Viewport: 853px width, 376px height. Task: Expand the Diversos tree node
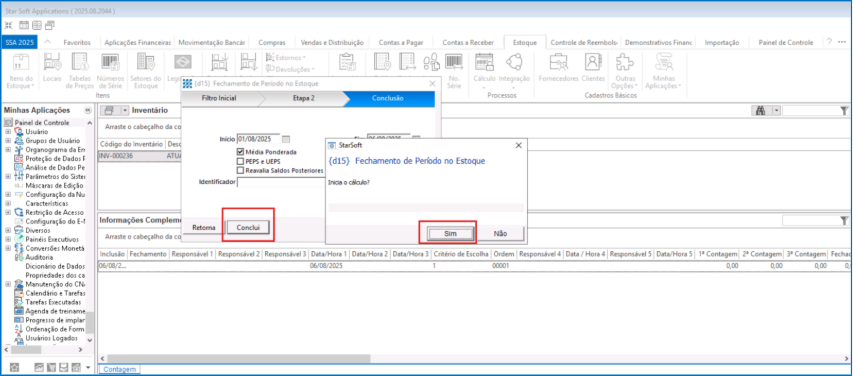tap(8, 230)
